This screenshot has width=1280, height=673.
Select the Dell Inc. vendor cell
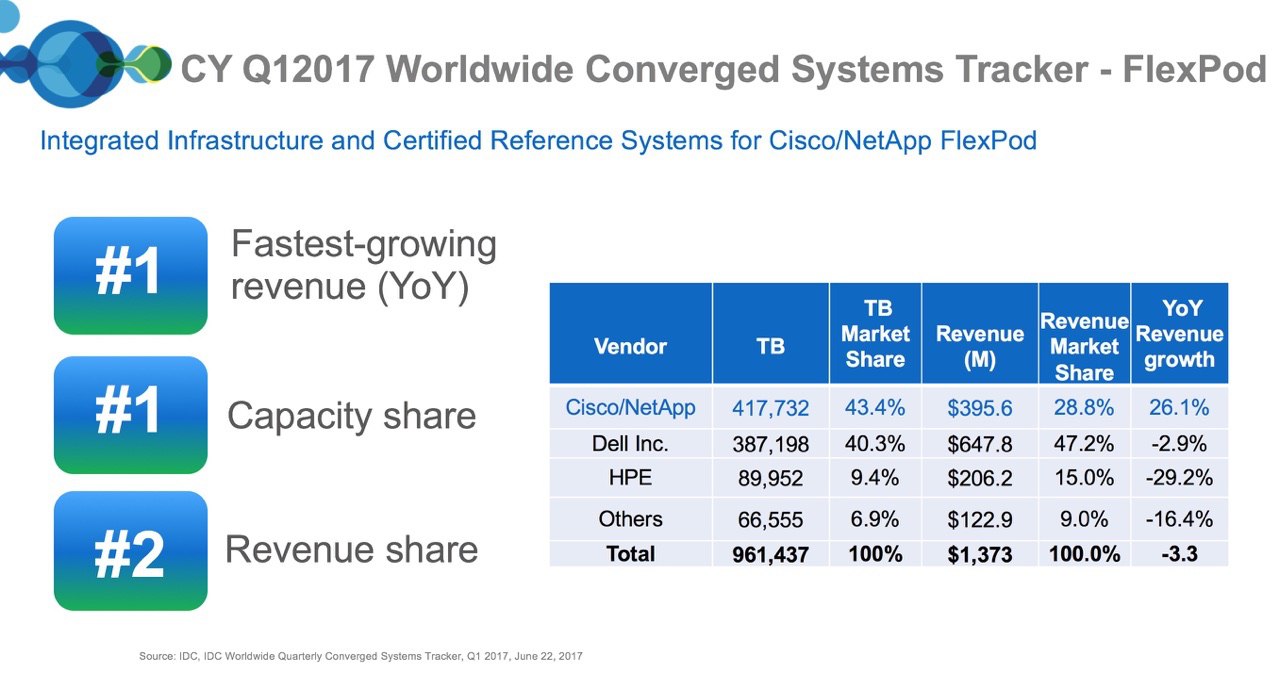(x=630, y=442)
